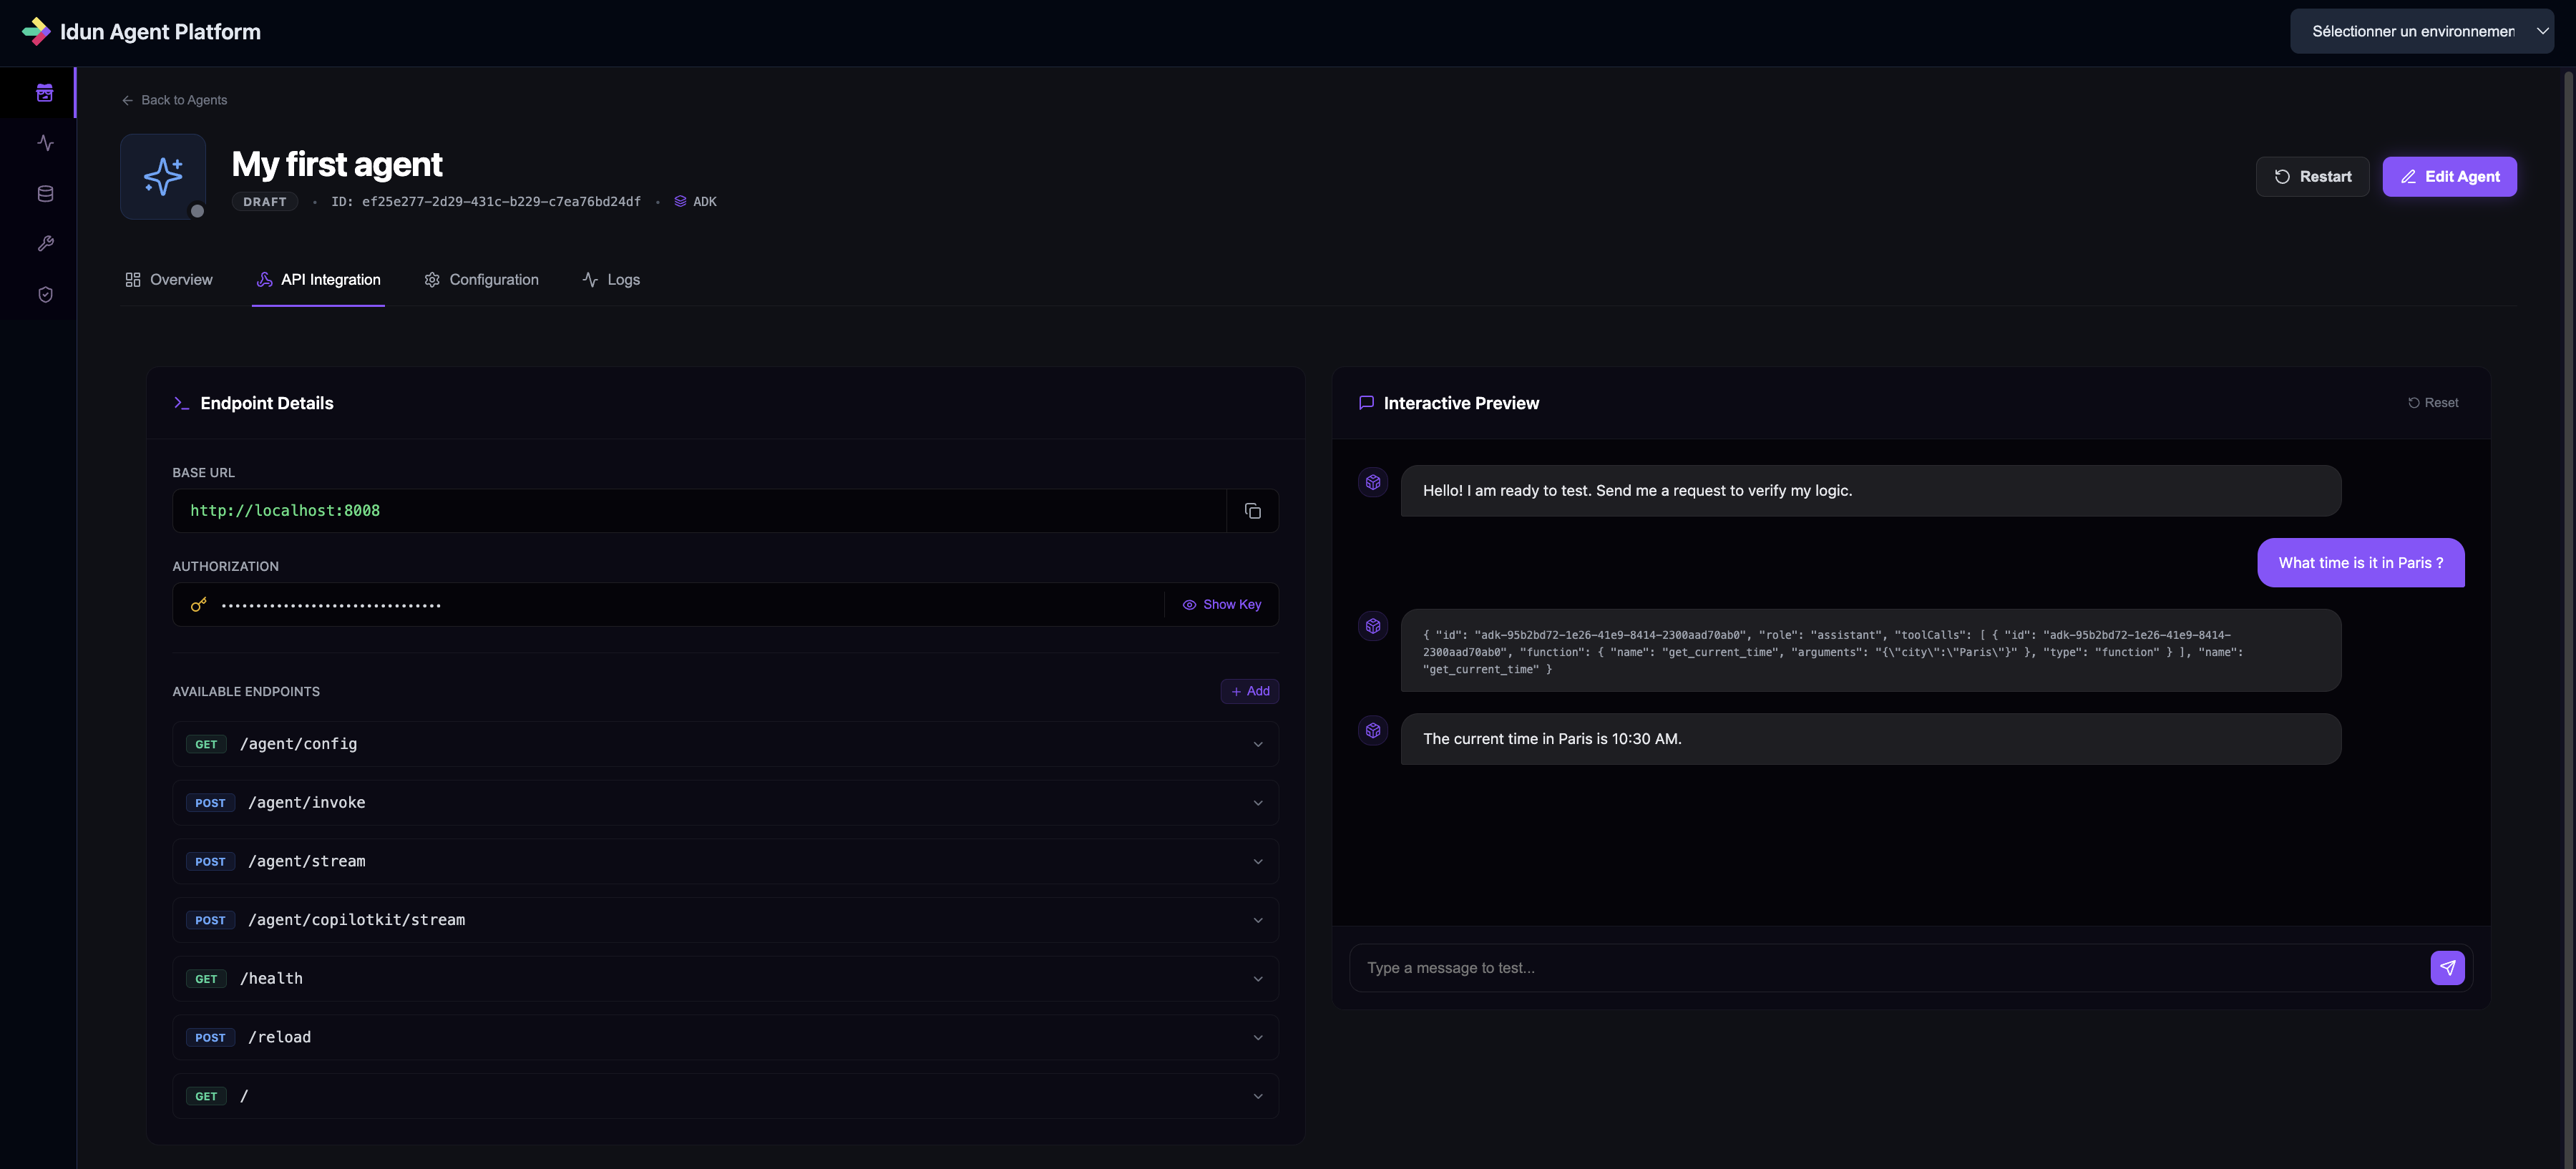Click the Idun Agent Platform logo

[x=140, y=31]
